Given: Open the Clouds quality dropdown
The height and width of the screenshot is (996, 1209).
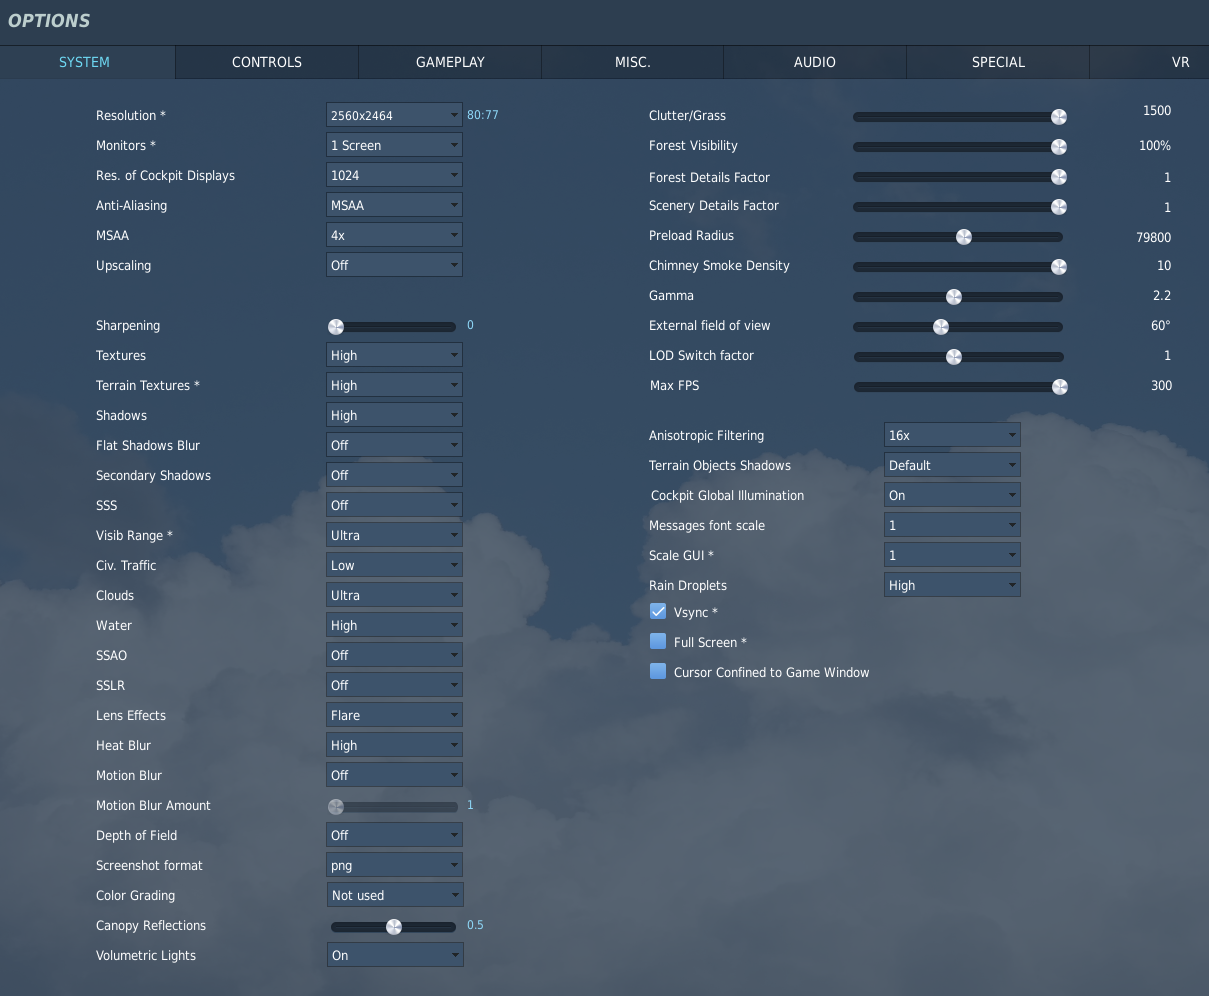Looking at the screenshot, I should pos(394,595).
